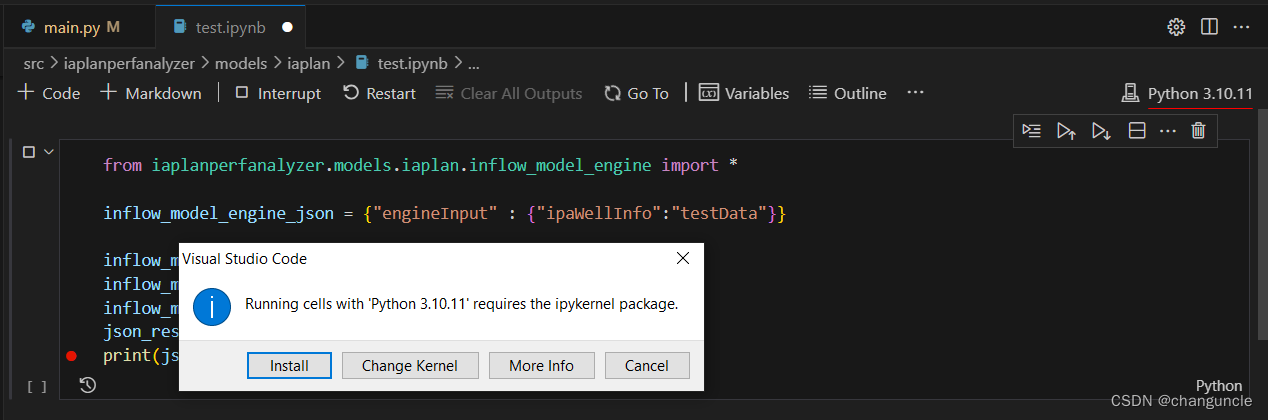Close the Visual Studio Code dialog
The height and width of the screenshot is (420, 1268).
683,258
